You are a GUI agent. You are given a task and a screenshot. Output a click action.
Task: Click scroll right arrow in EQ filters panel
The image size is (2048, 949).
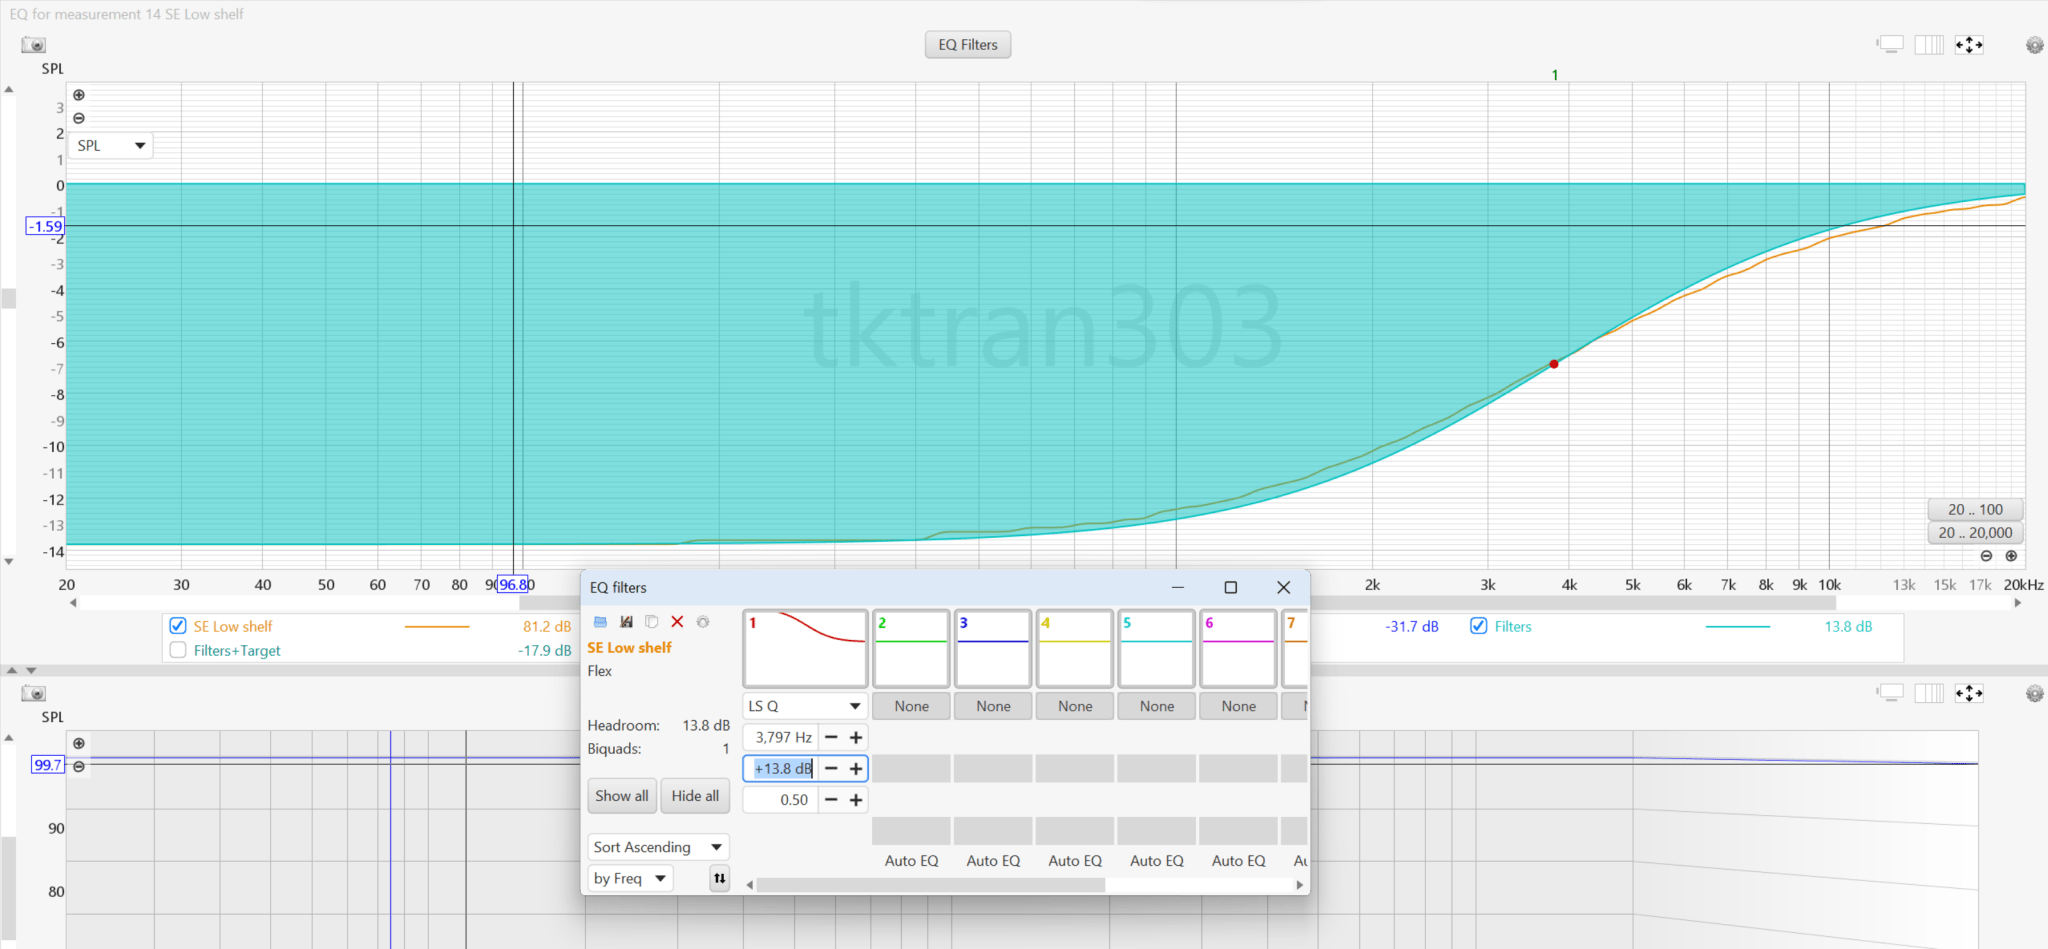pyautogui.click(x=1299, y=885)
